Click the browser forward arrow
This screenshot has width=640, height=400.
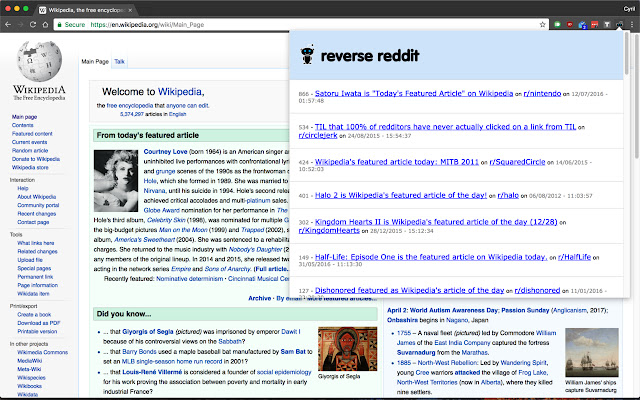[20, 24]
